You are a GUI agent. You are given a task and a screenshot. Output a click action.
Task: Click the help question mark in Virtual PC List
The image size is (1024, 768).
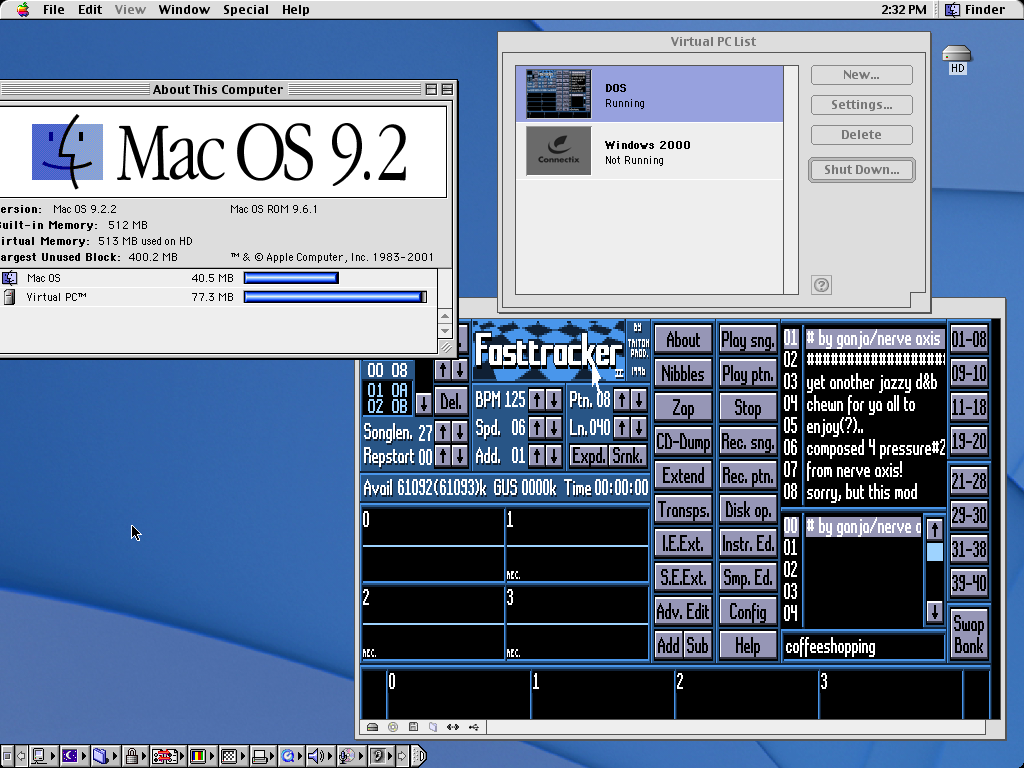[821, 285]
